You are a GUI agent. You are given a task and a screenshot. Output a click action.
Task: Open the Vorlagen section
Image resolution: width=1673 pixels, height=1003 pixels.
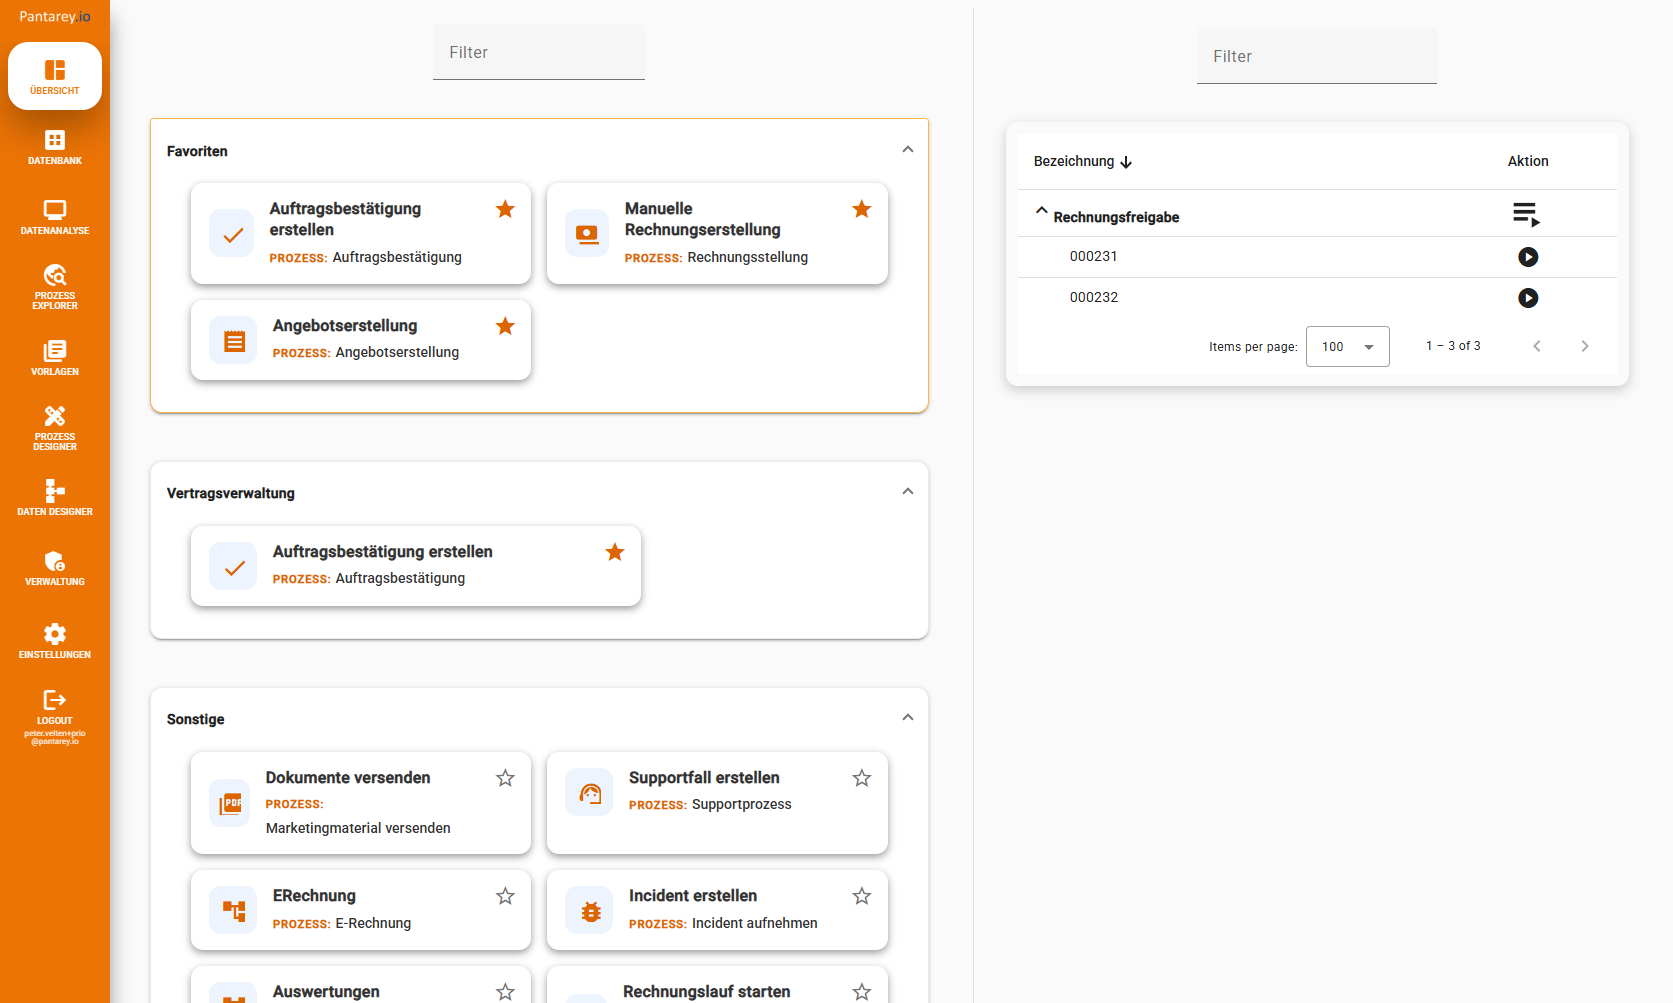click(x=55, y=357)
